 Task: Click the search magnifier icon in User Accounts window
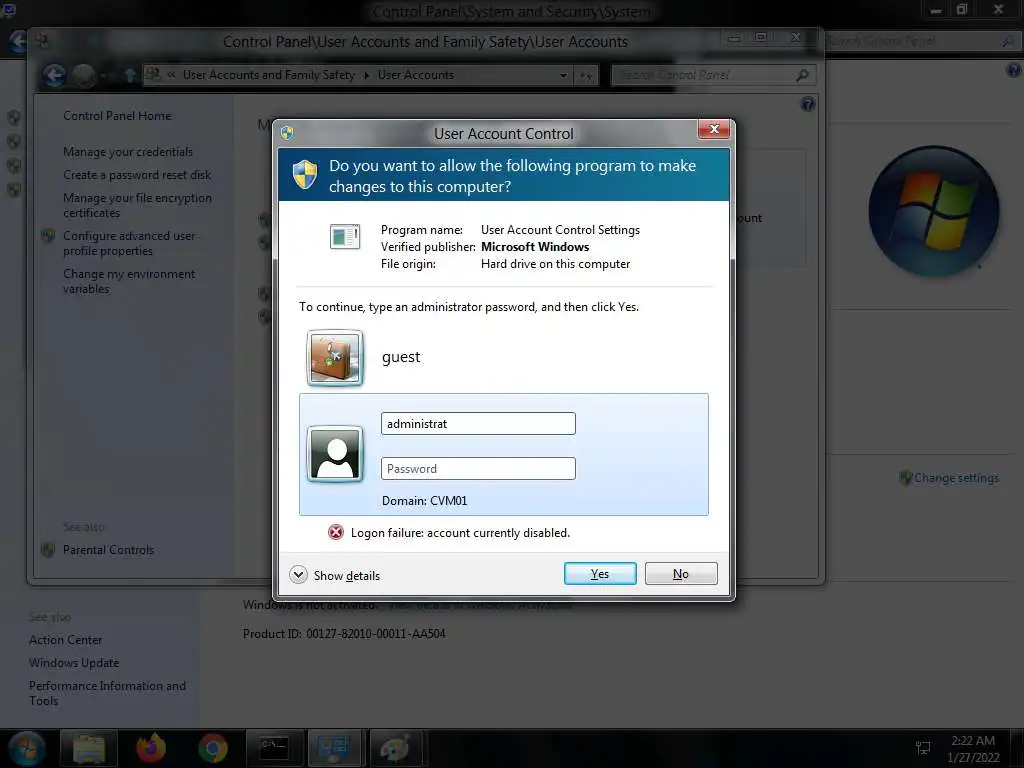coord(803,75)
